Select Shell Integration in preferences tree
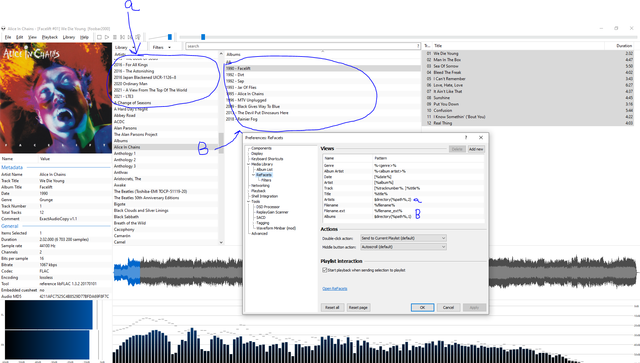Screen dimensions: 640x363 pyautogui.click(x=264, y=196)
